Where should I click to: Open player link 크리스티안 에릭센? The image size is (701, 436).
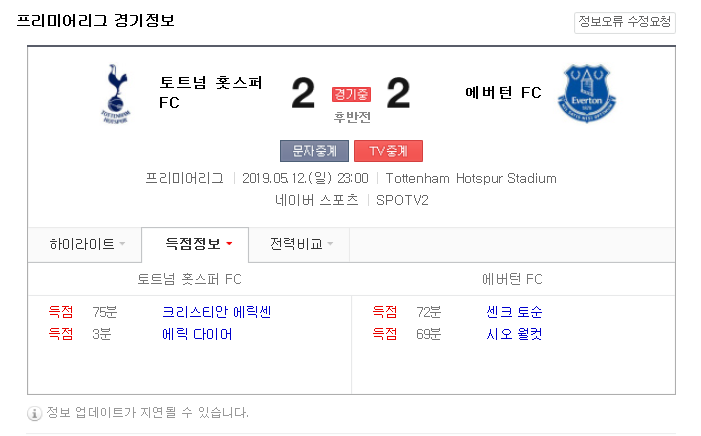[216, 312]
